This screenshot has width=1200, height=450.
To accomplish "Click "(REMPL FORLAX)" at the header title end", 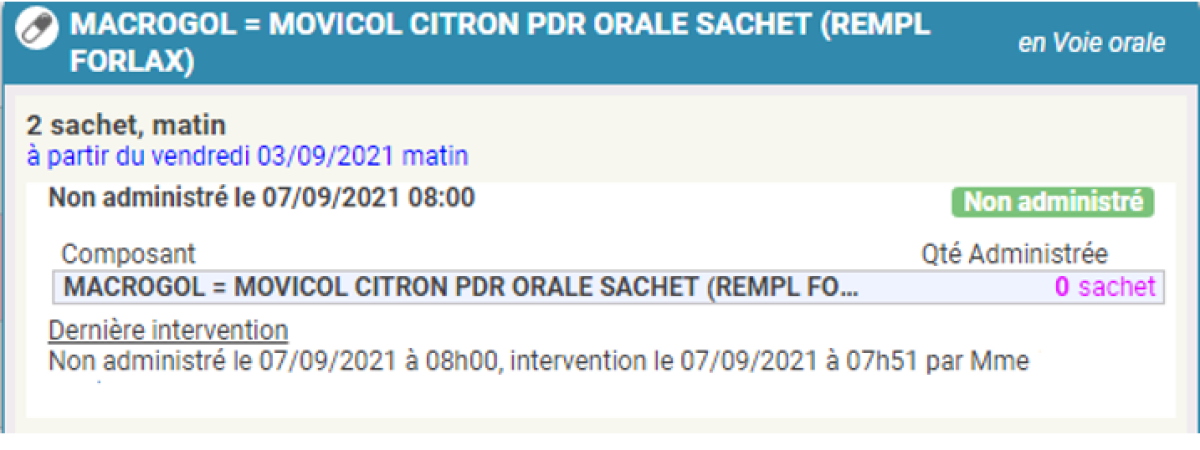I will [130, 62].
